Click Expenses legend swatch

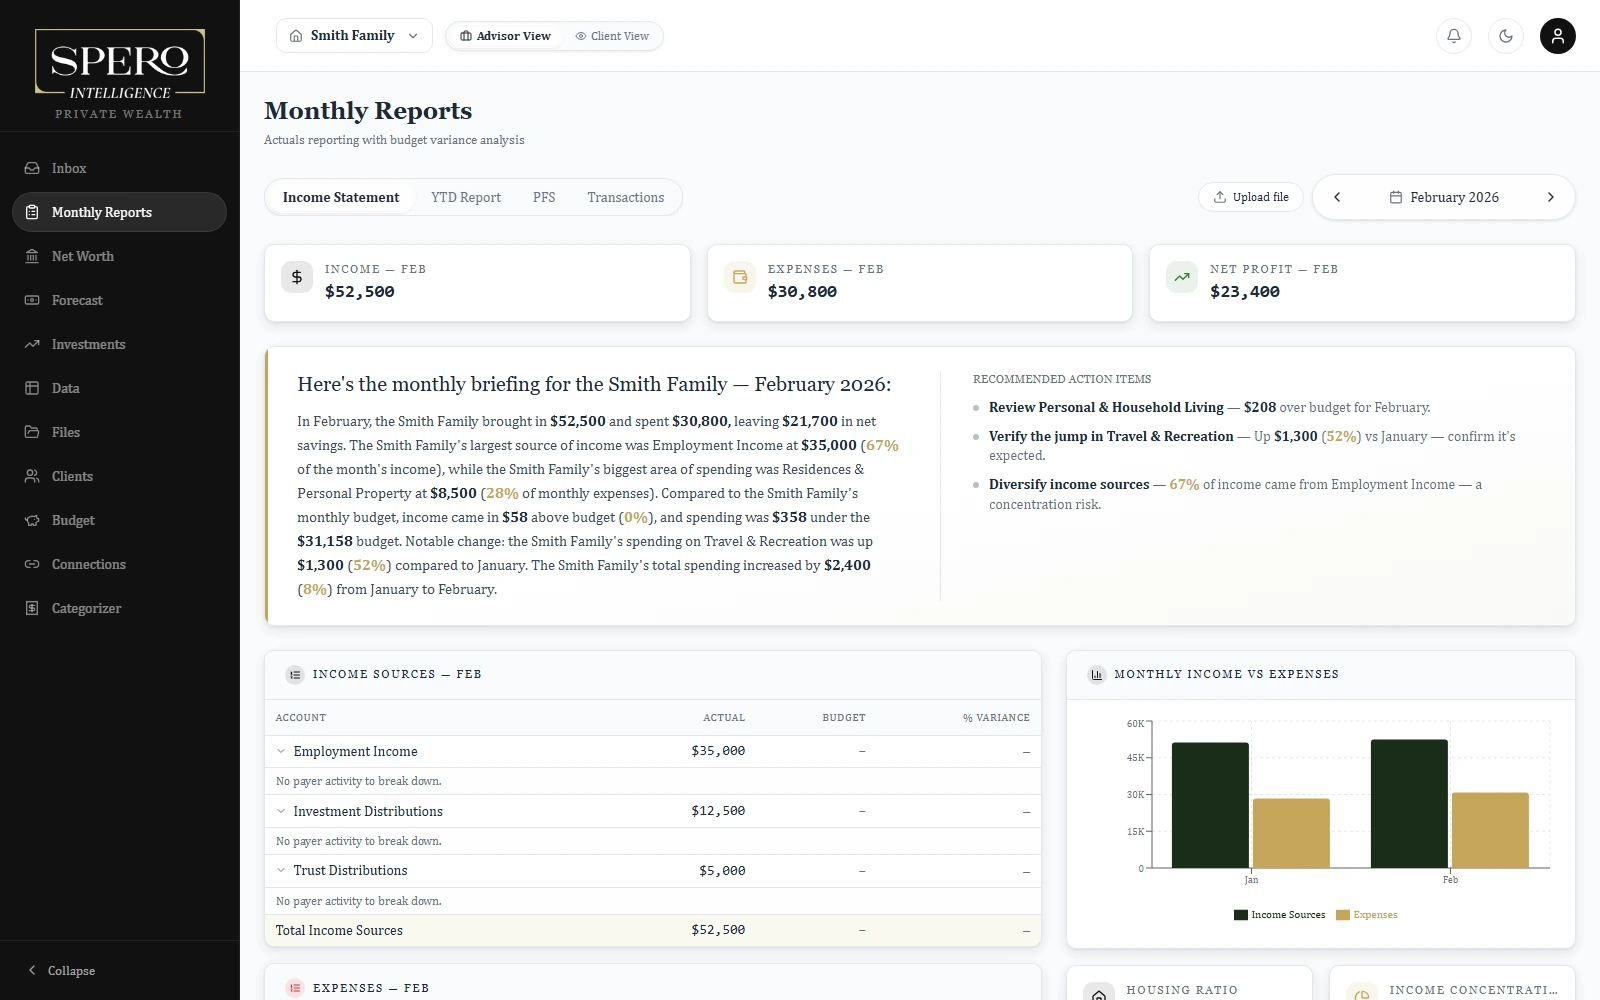1343,915
